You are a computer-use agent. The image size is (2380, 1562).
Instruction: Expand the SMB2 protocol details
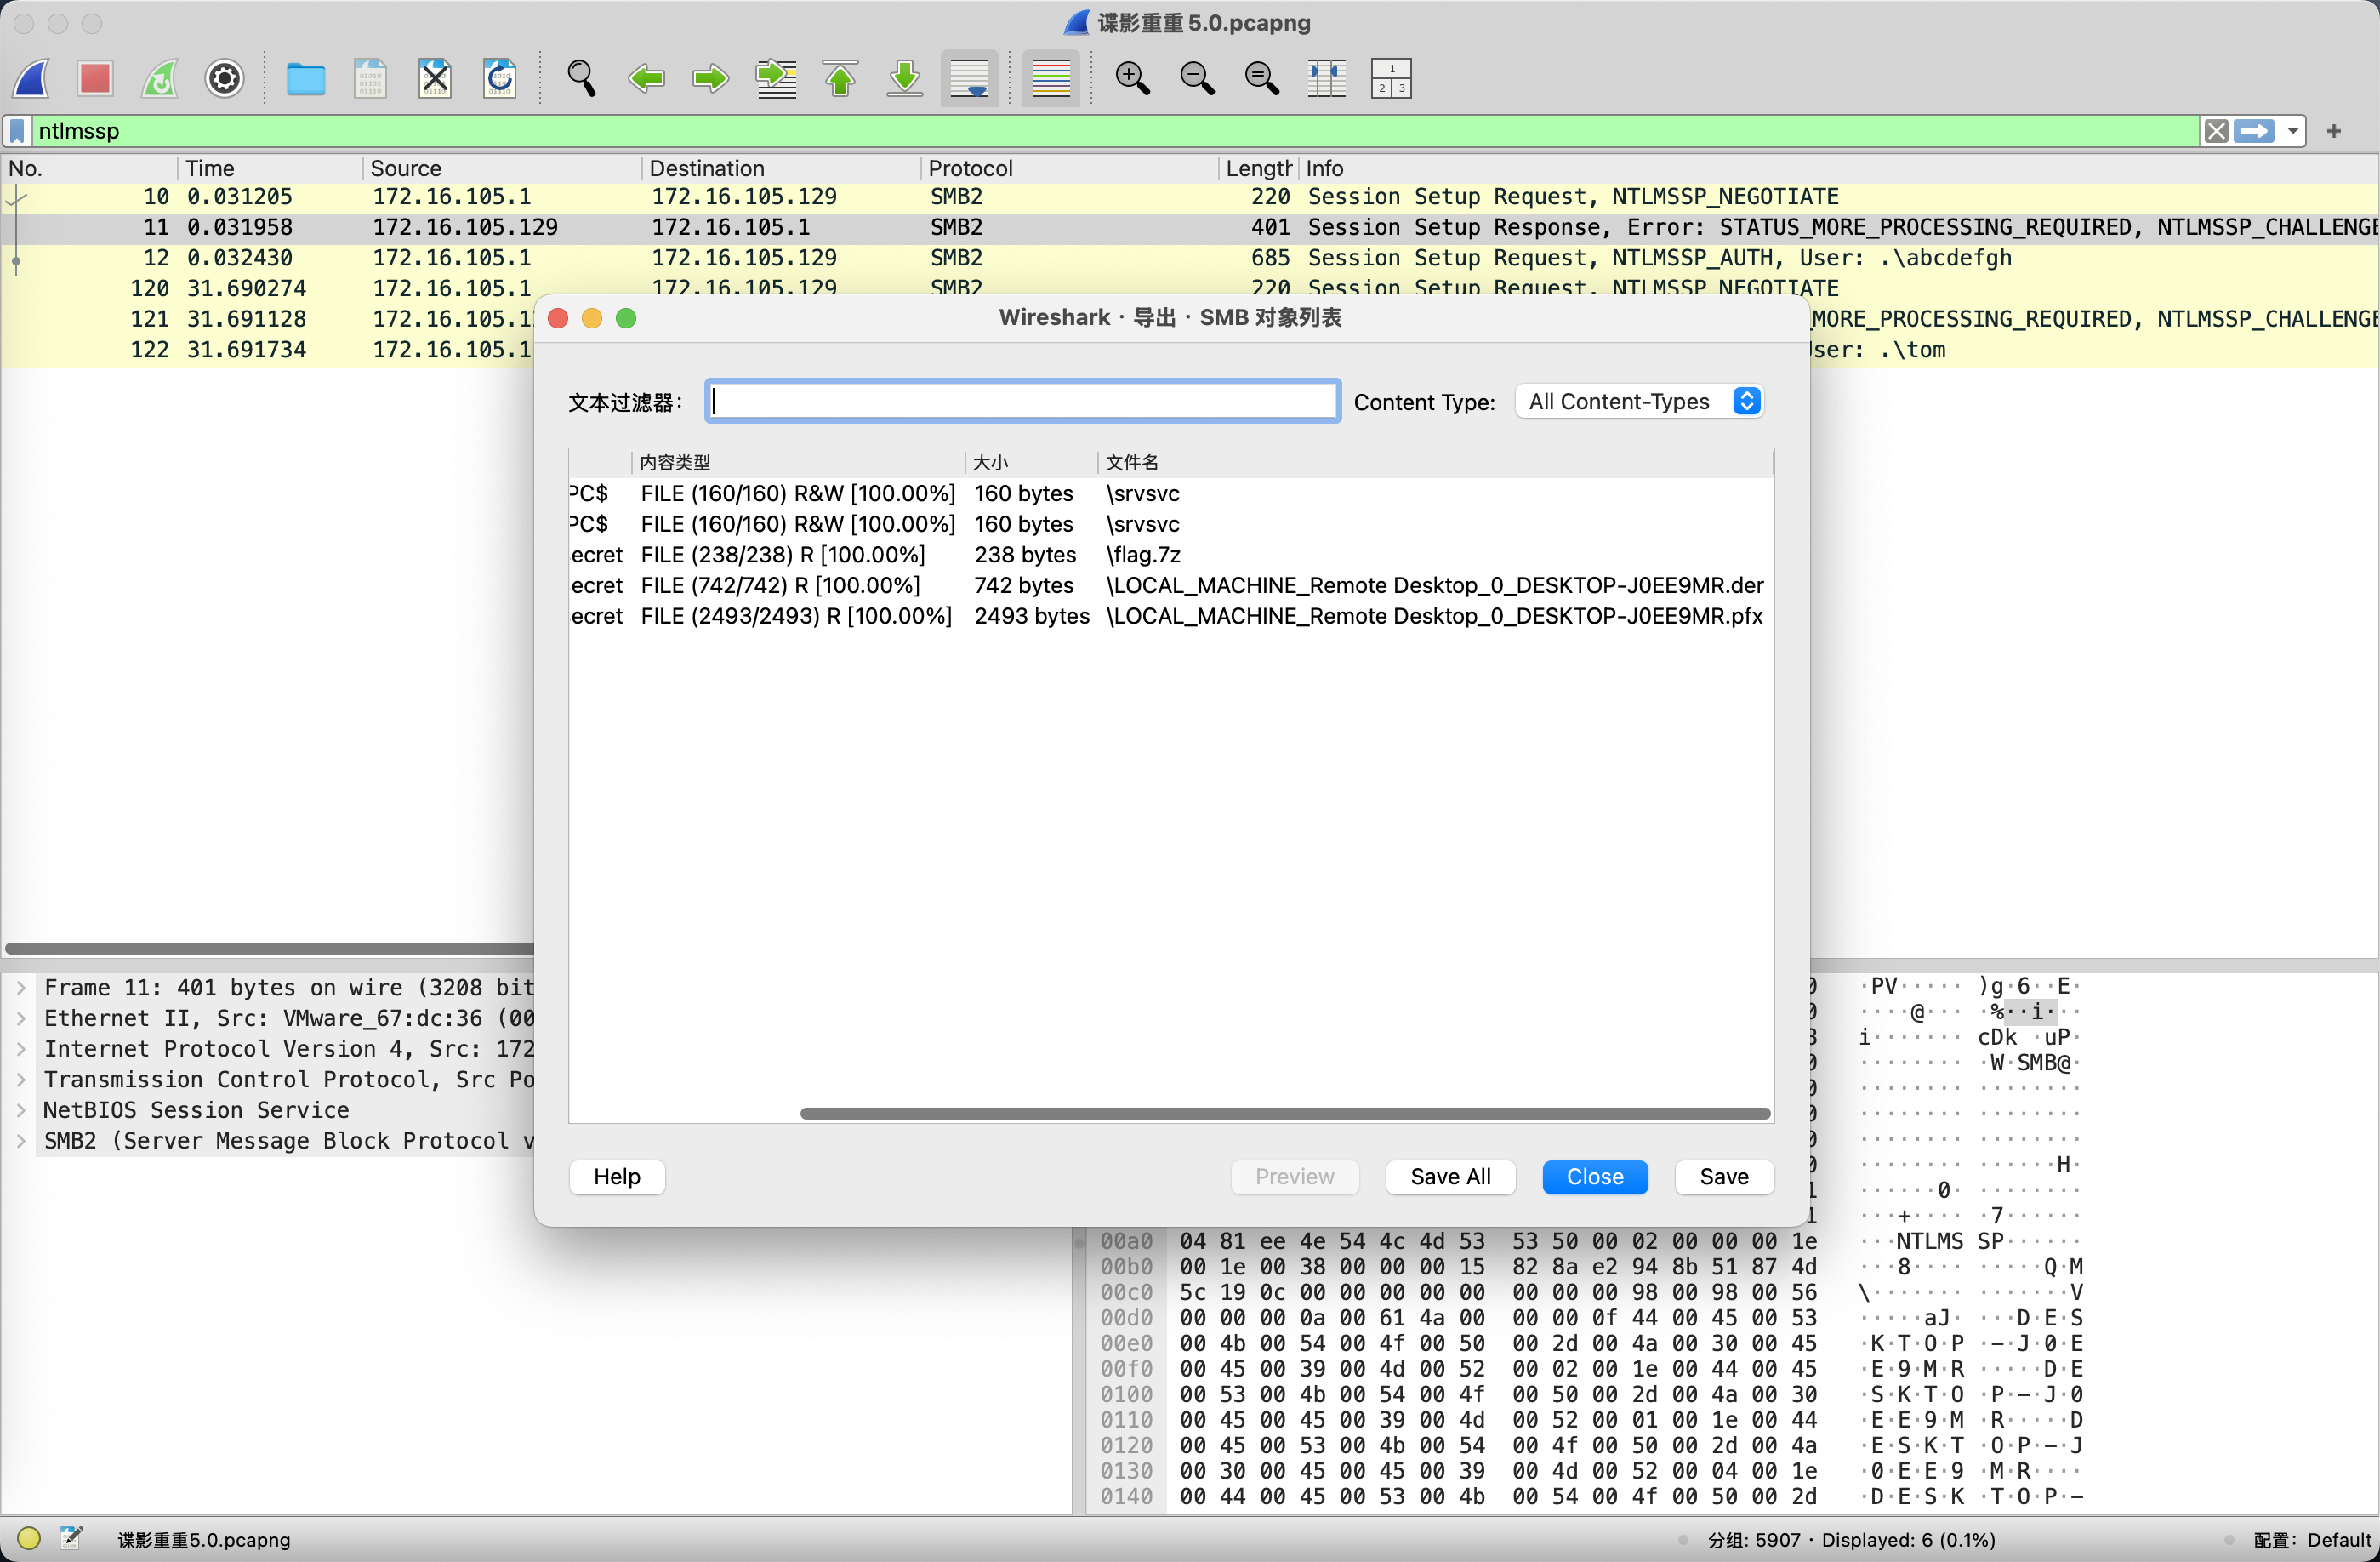(21, 1141)
